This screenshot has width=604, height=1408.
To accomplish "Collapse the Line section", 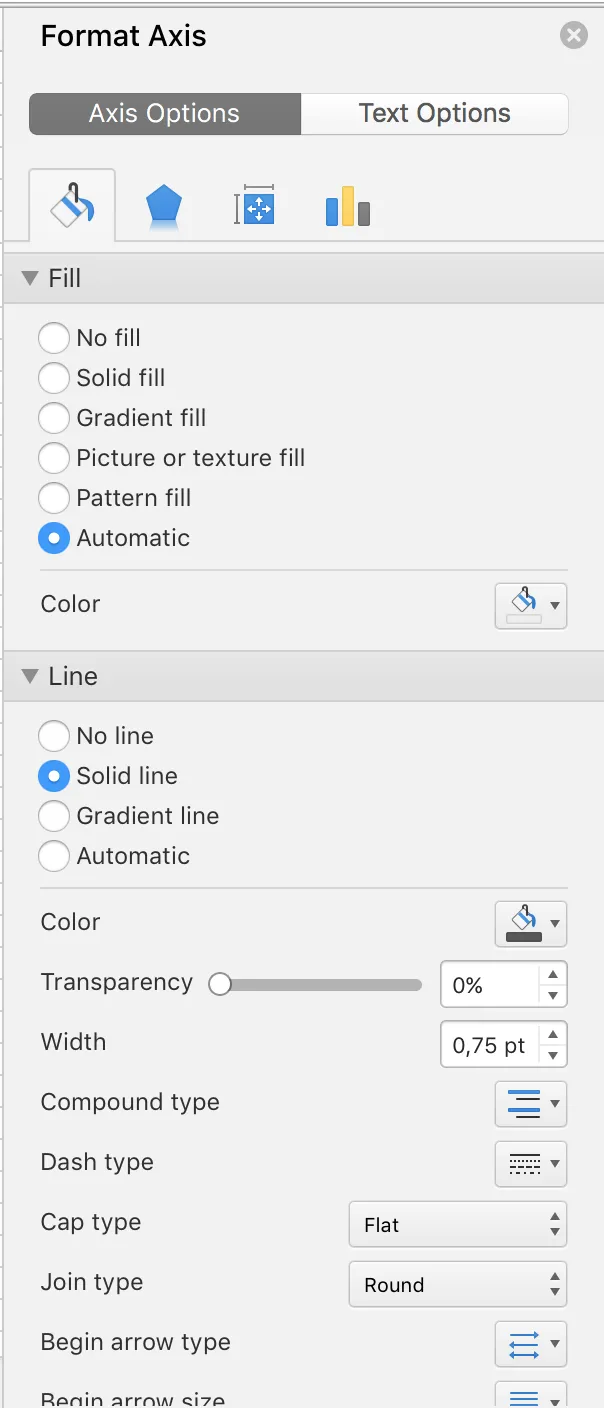I will pos(29,676).
